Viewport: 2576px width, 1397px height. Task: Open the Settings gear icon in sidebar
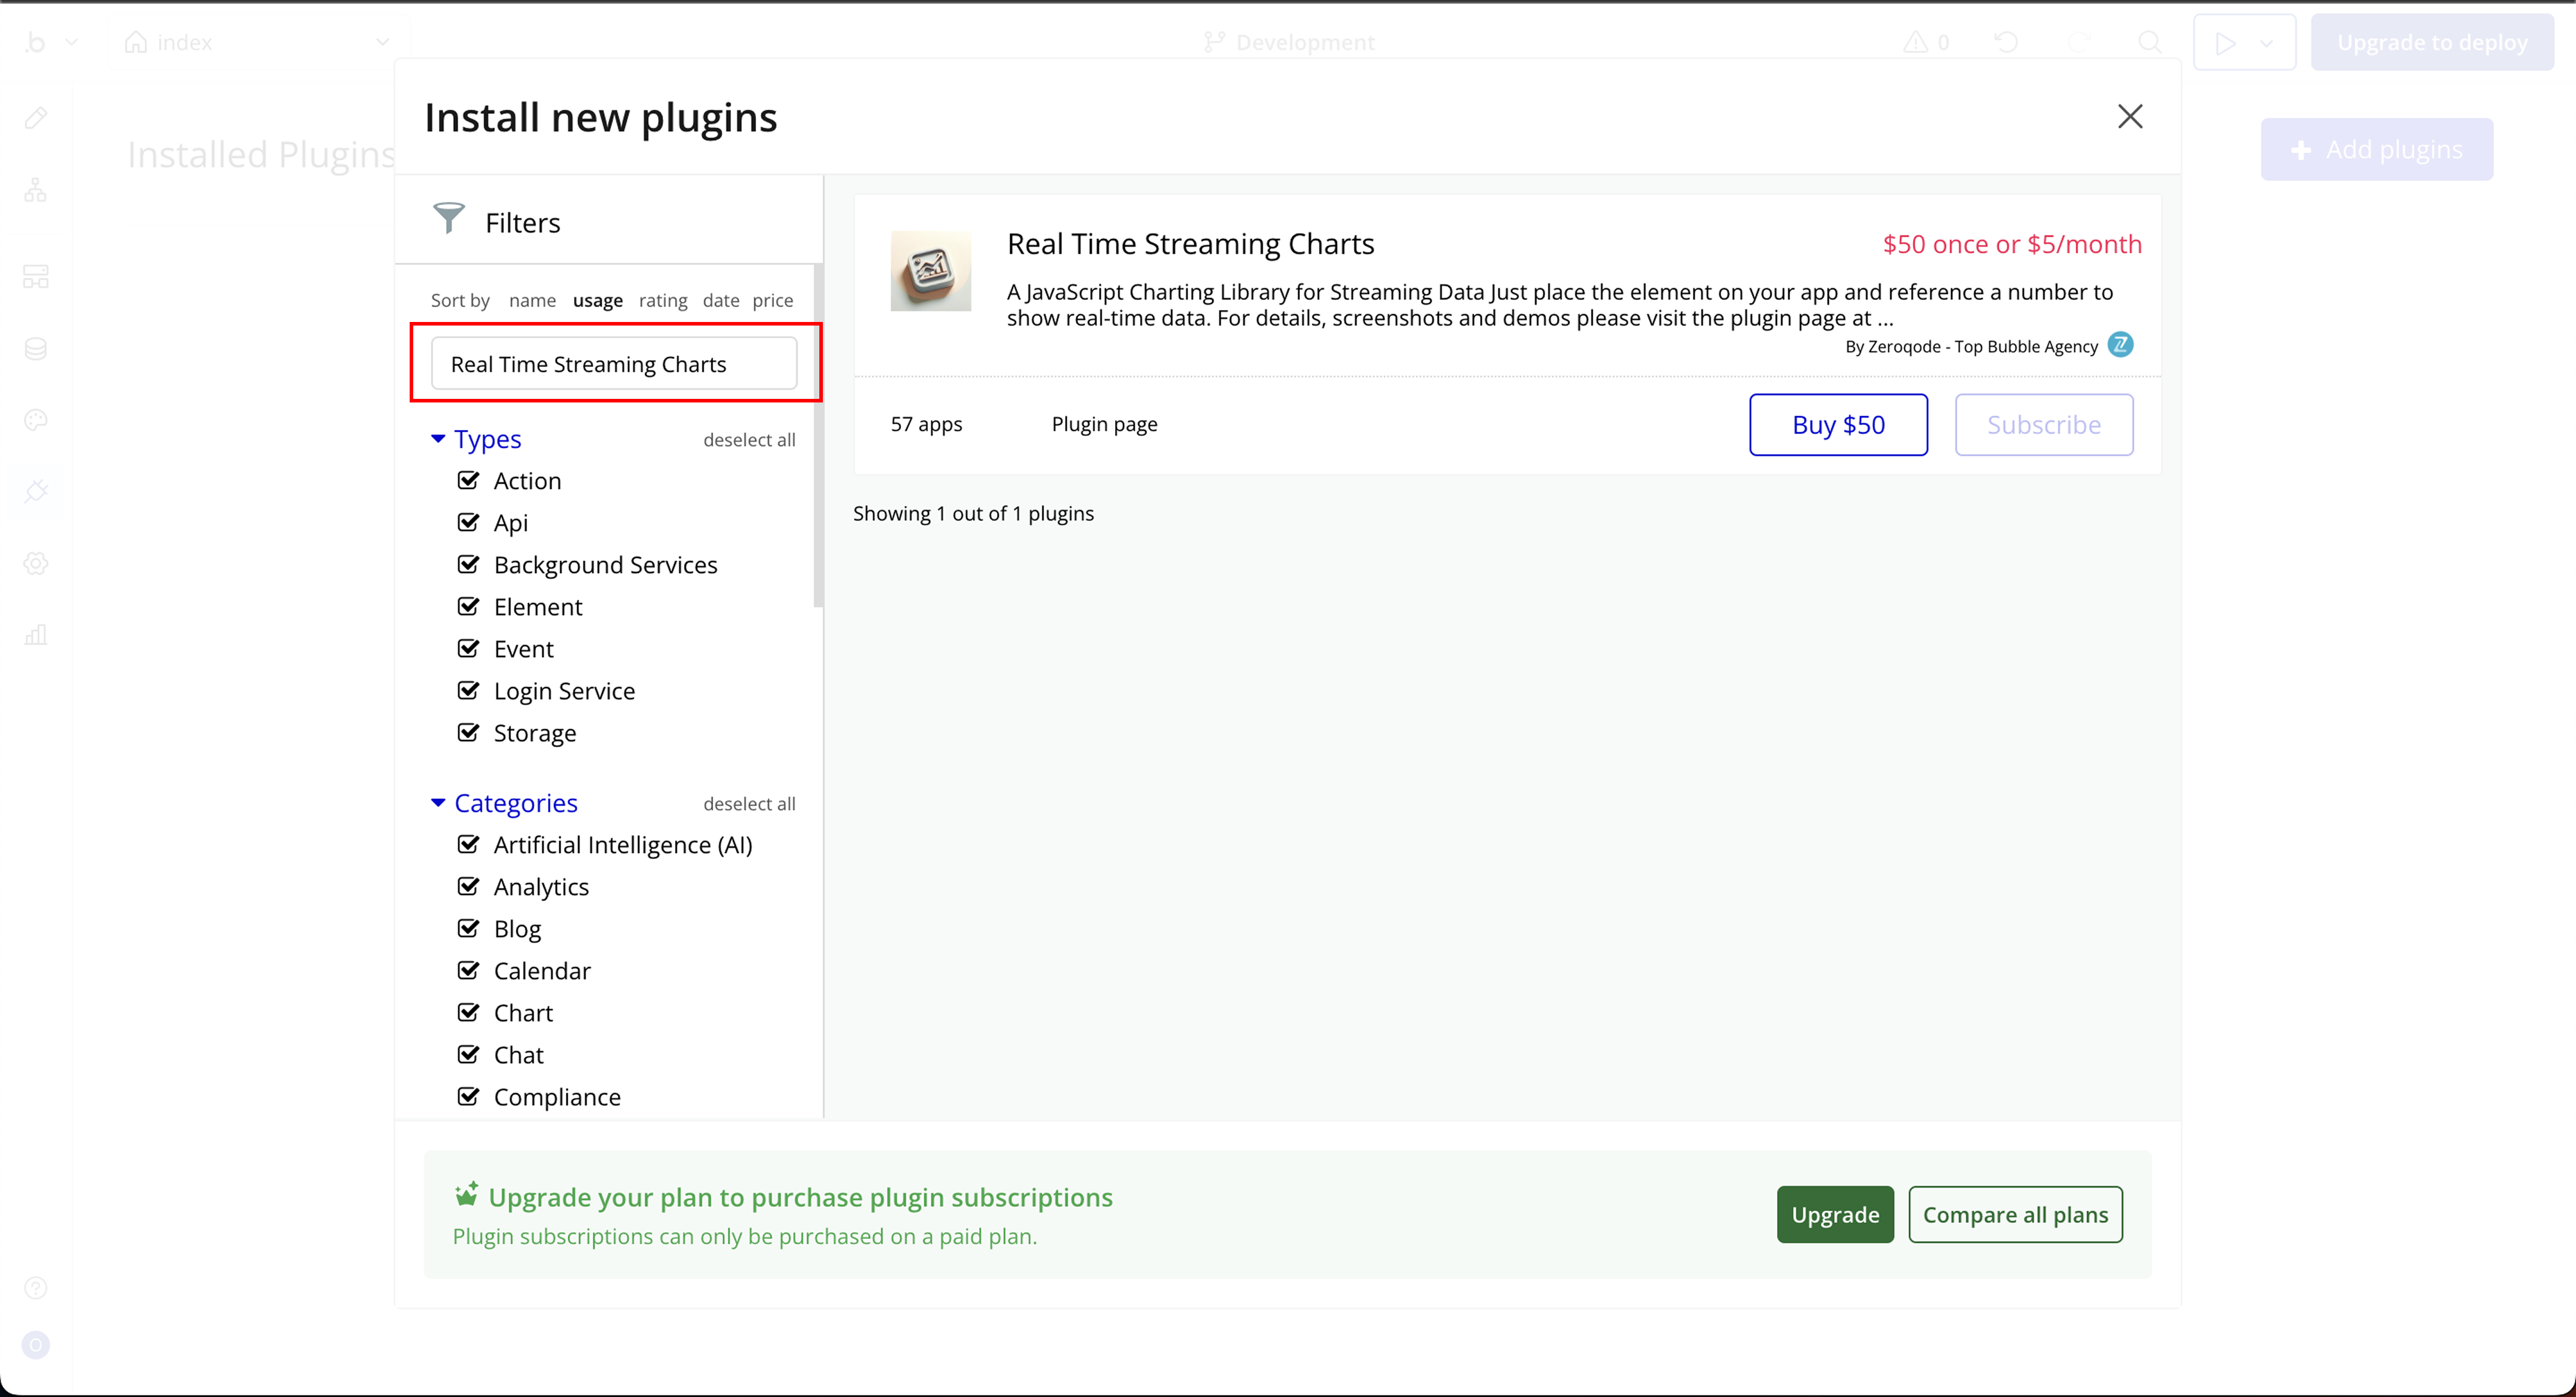(36, 563)
